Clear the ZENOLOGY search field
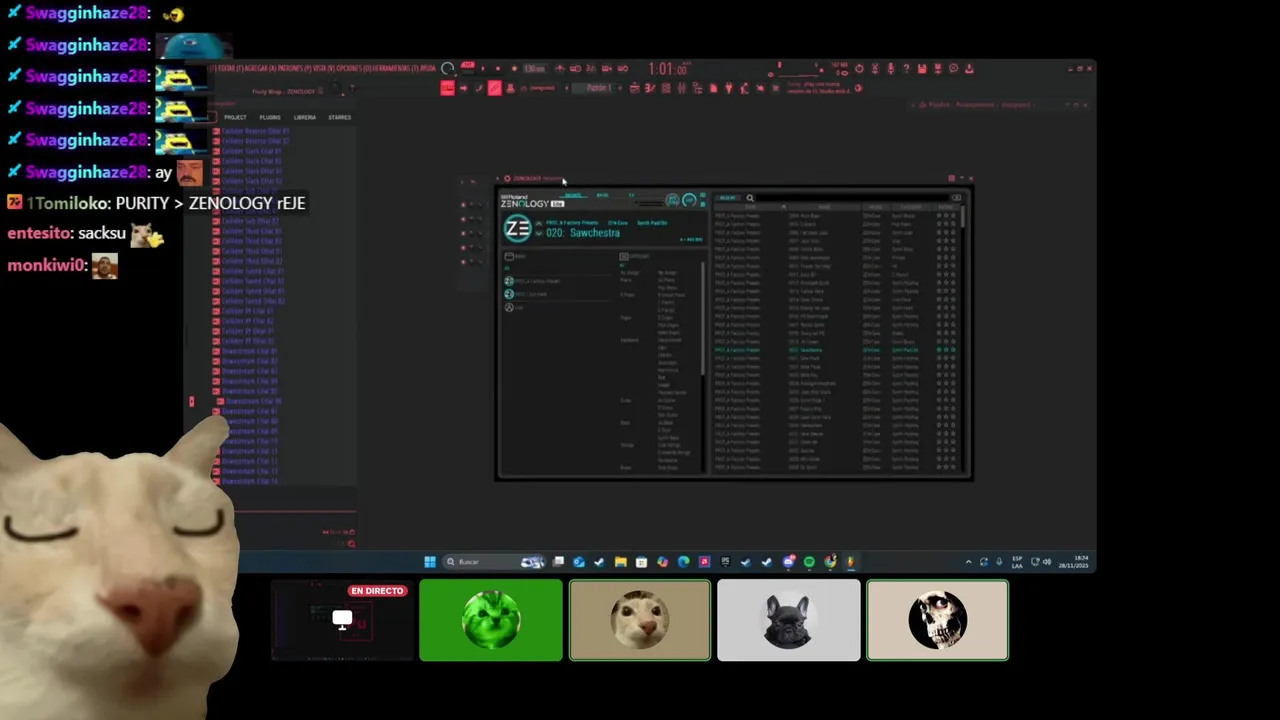Image resolution: width=1280 pixels, height=720 pixels. [x=956, y=198]
